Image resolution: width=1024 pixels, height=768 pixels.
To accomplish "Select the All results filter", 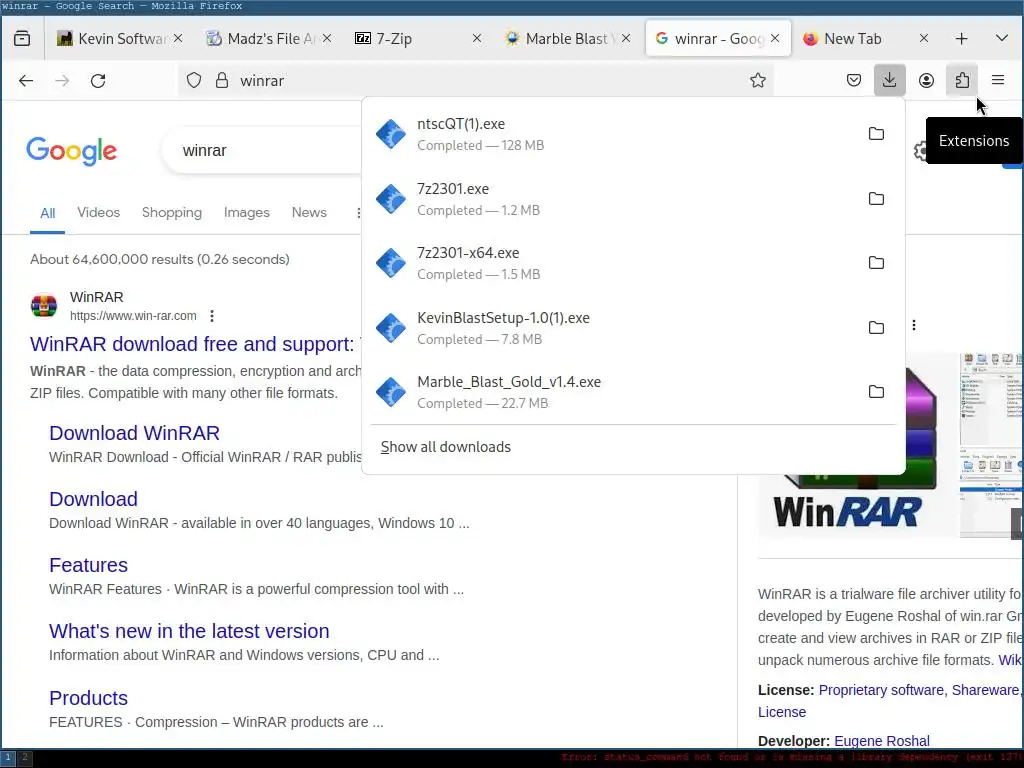I will pyautogui.click(x=48, y=213).
